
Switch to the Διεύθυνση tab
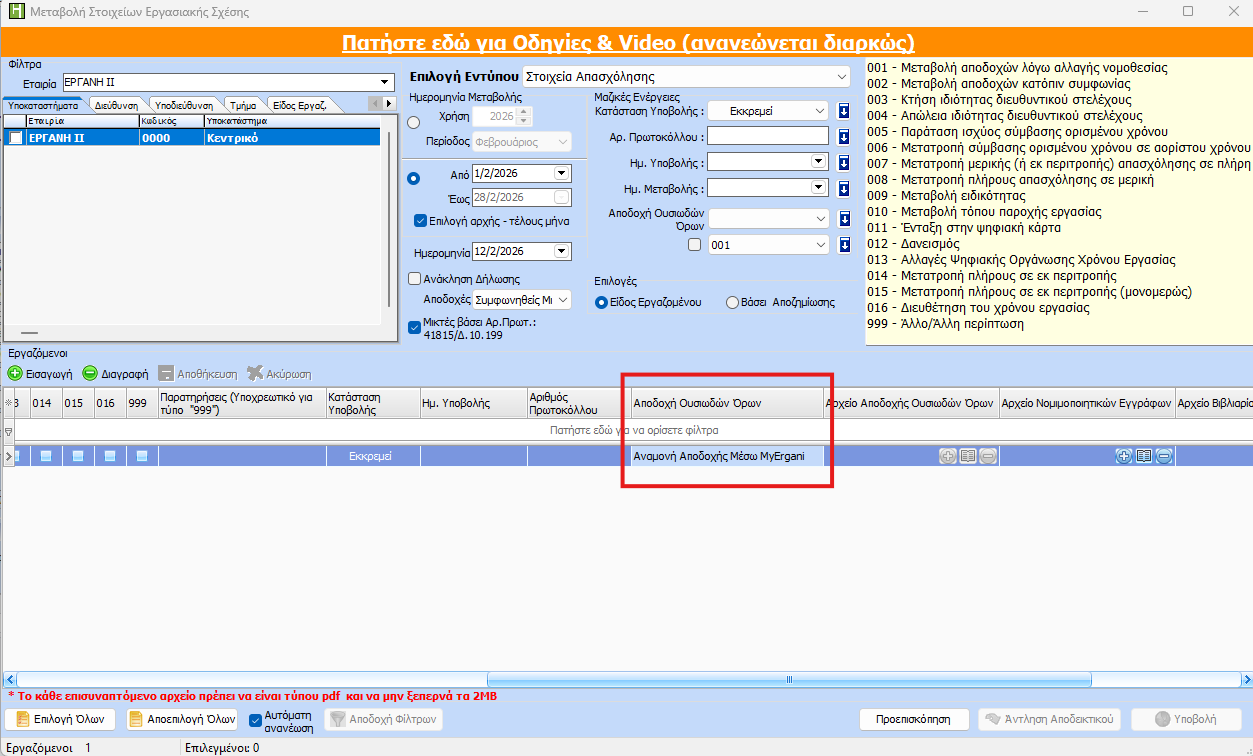pyautogui.click(x=117, y=104)
